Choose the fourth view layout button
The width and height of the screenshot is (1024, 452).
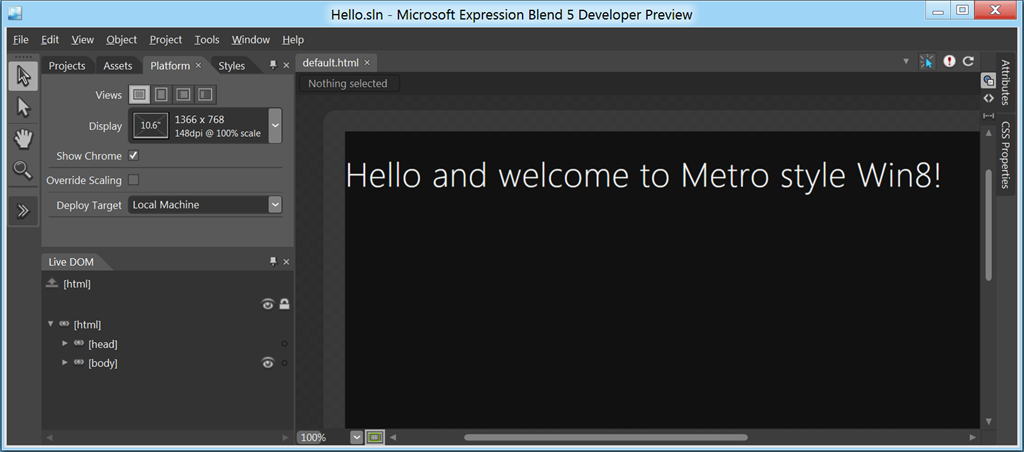point(206,95)
